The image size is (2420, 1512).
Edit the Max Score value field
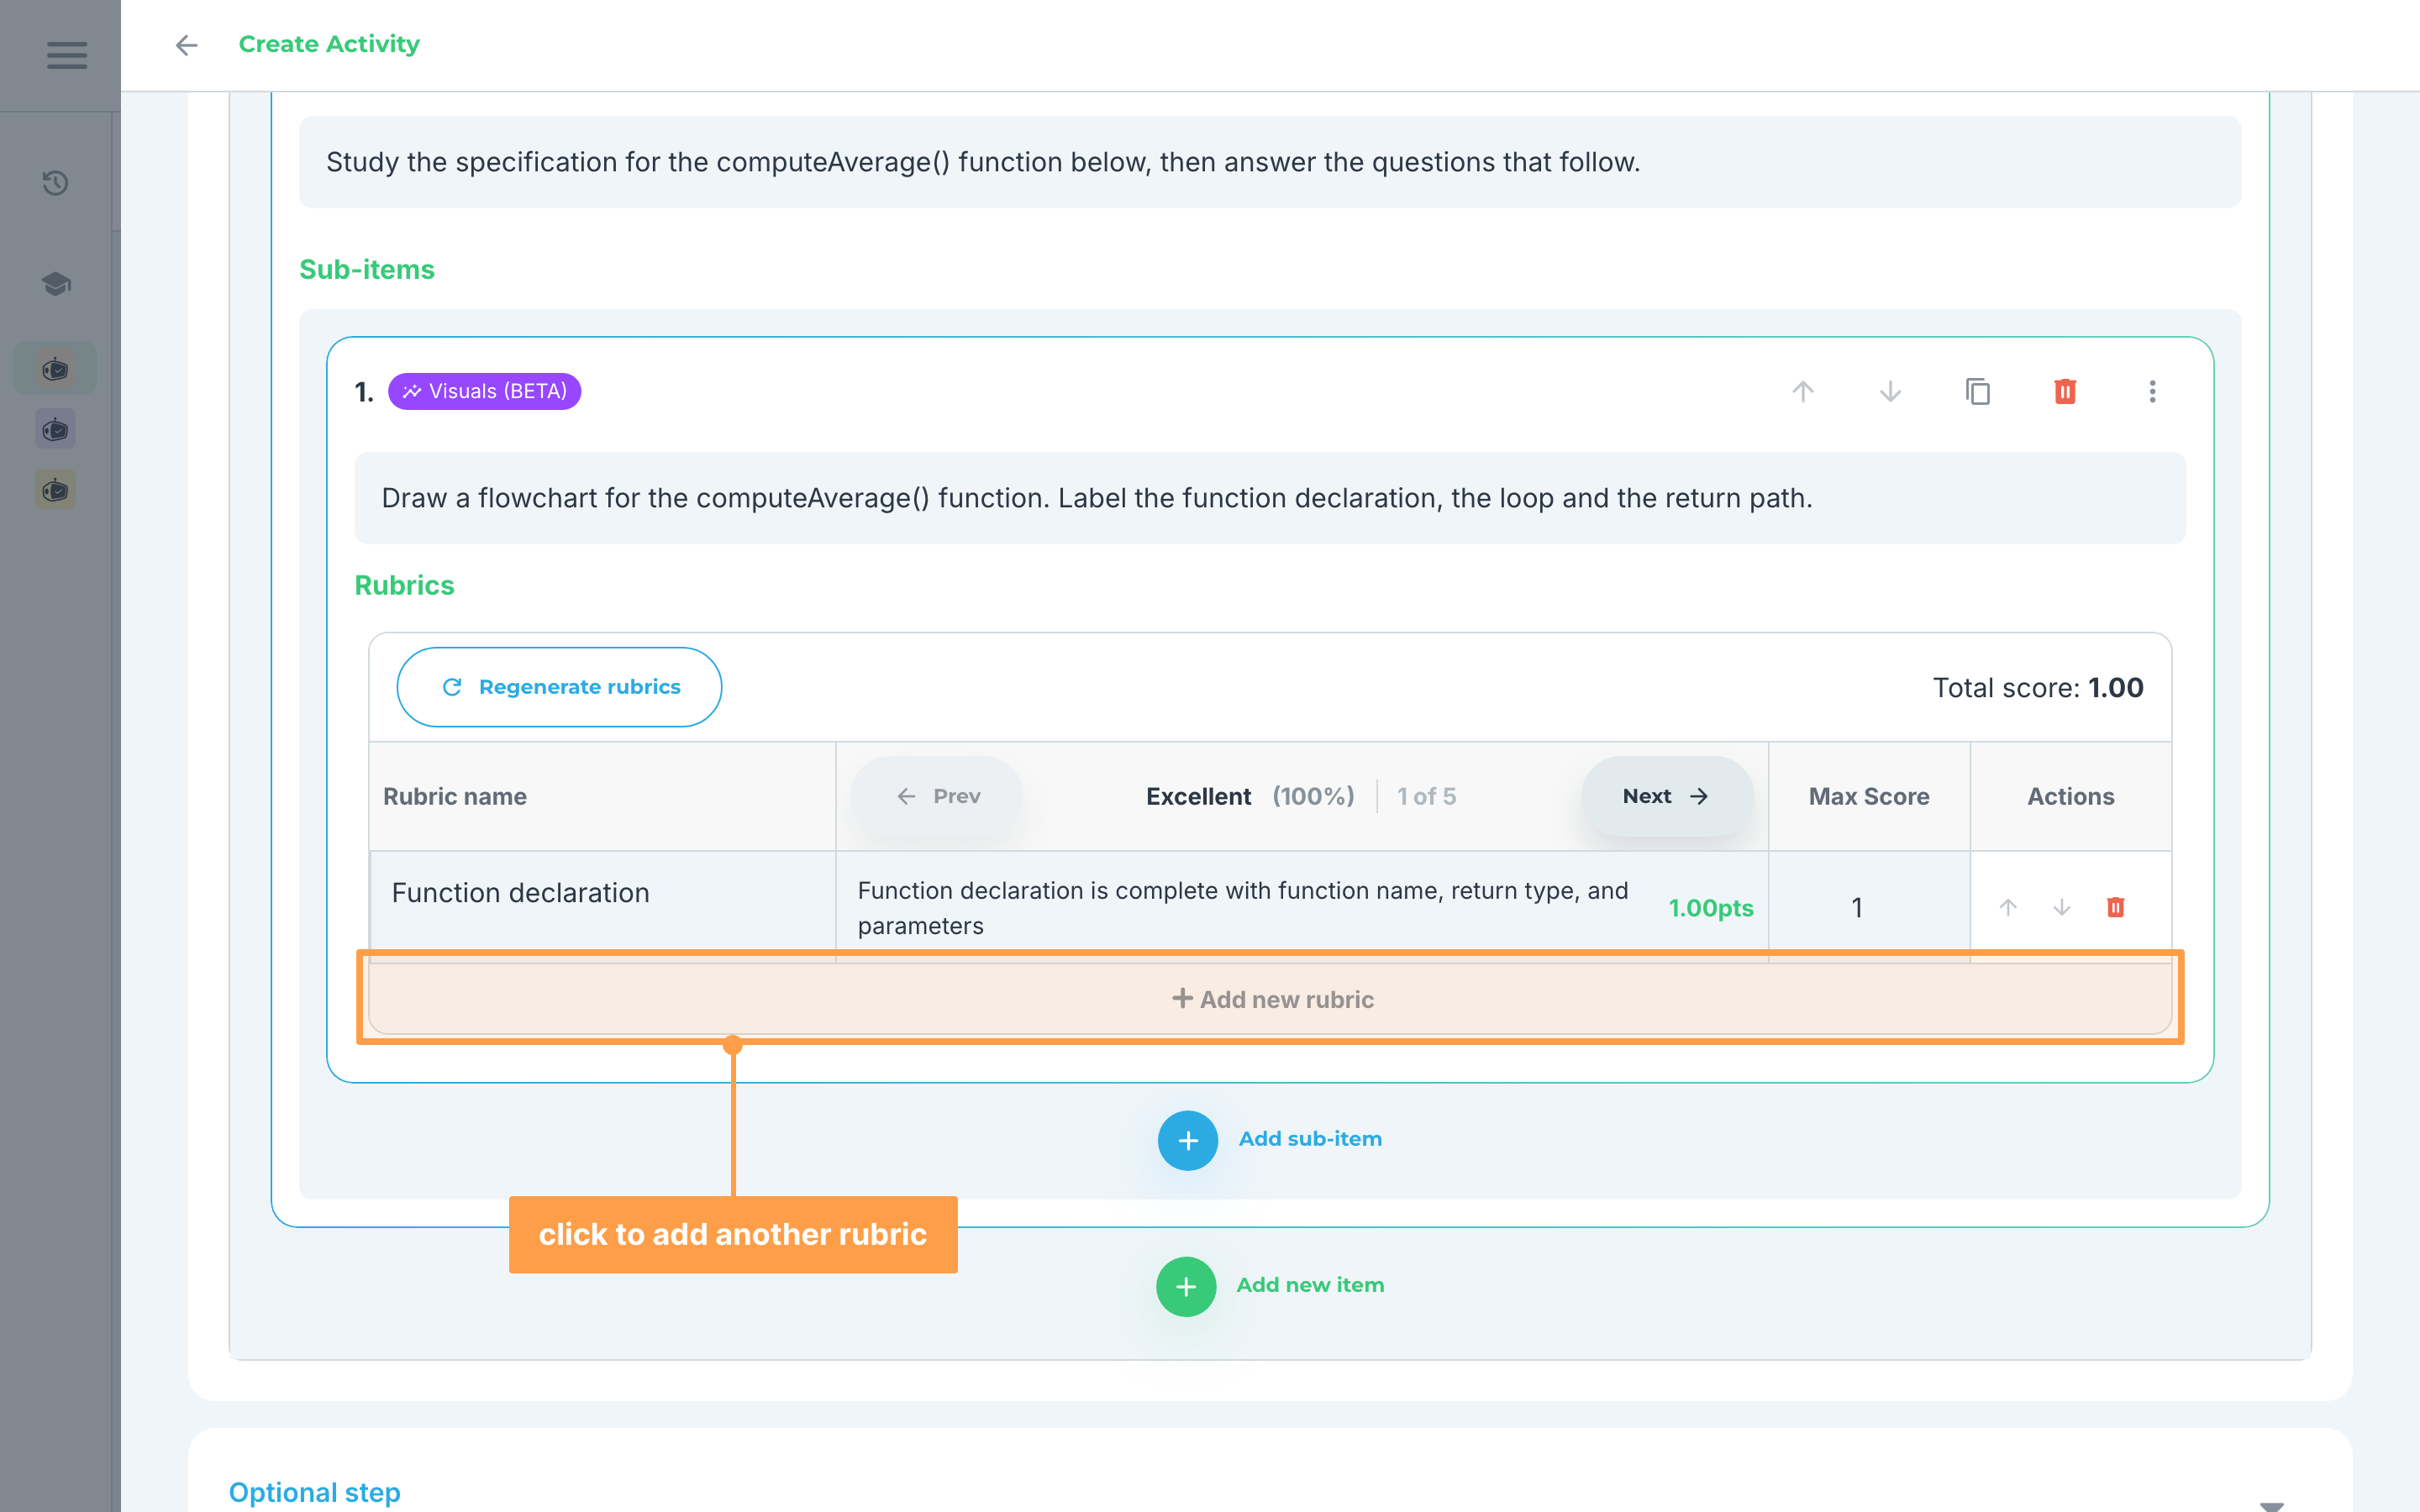[x=1857, y=907]
